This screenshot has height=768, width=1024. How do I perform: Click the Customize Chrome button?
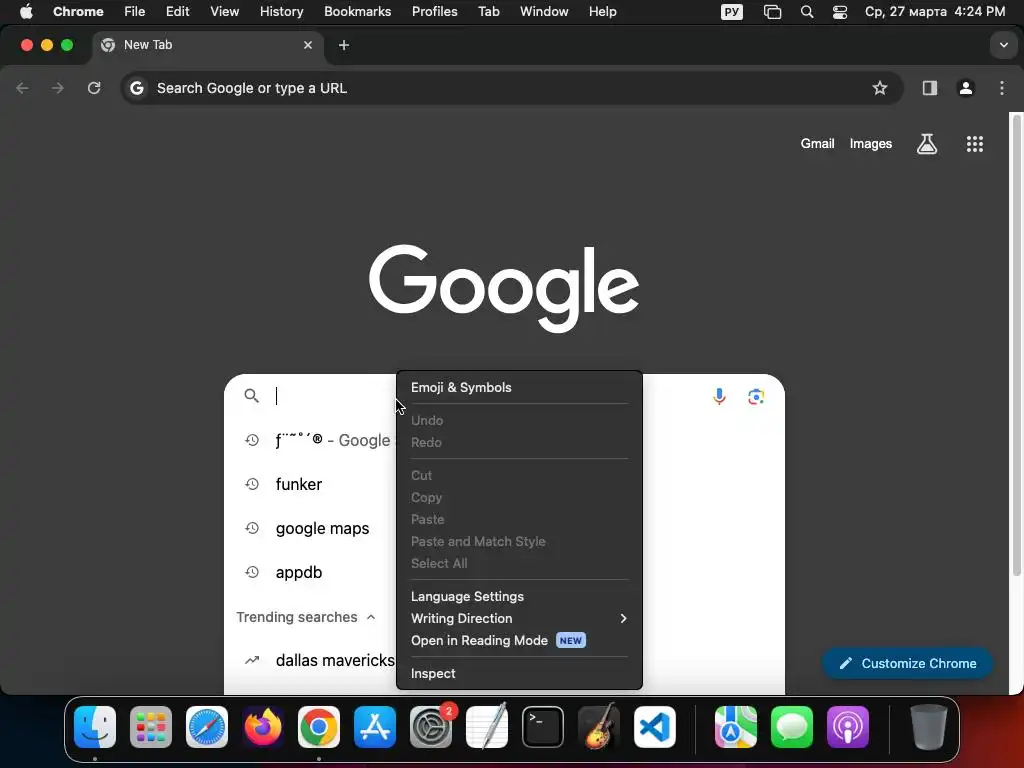(x=907, y=664)
